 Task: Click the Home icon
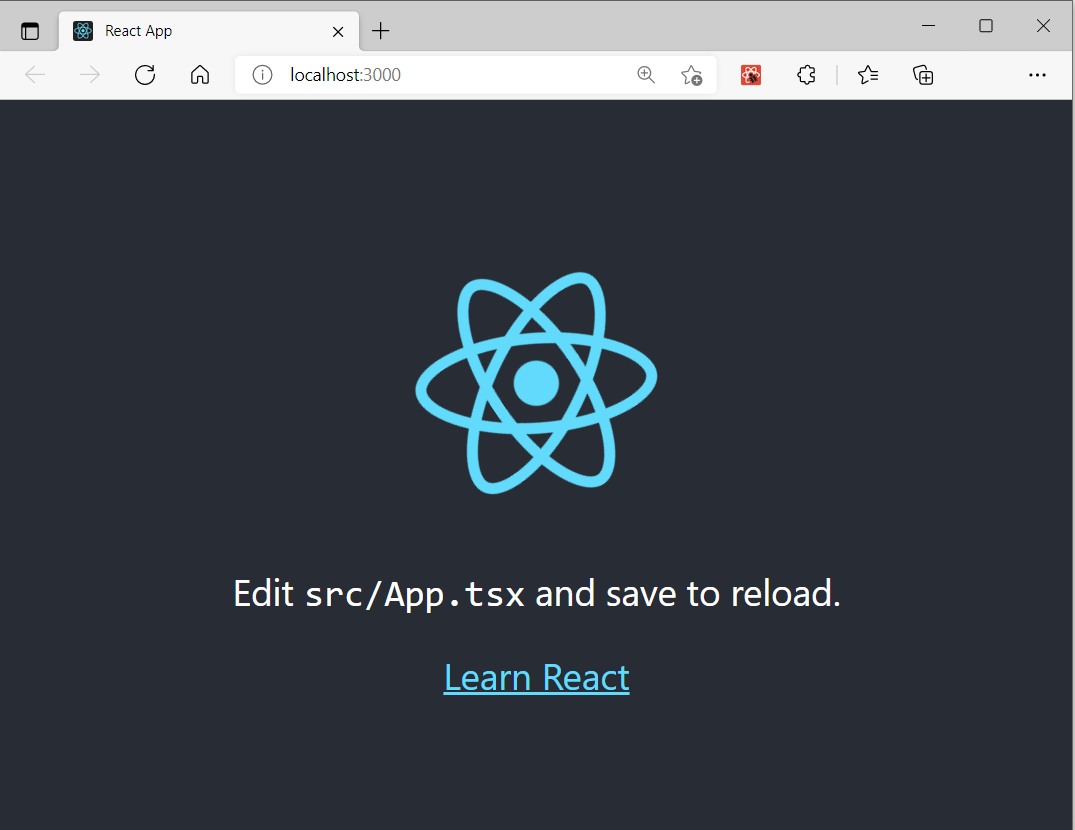(199, 75)
